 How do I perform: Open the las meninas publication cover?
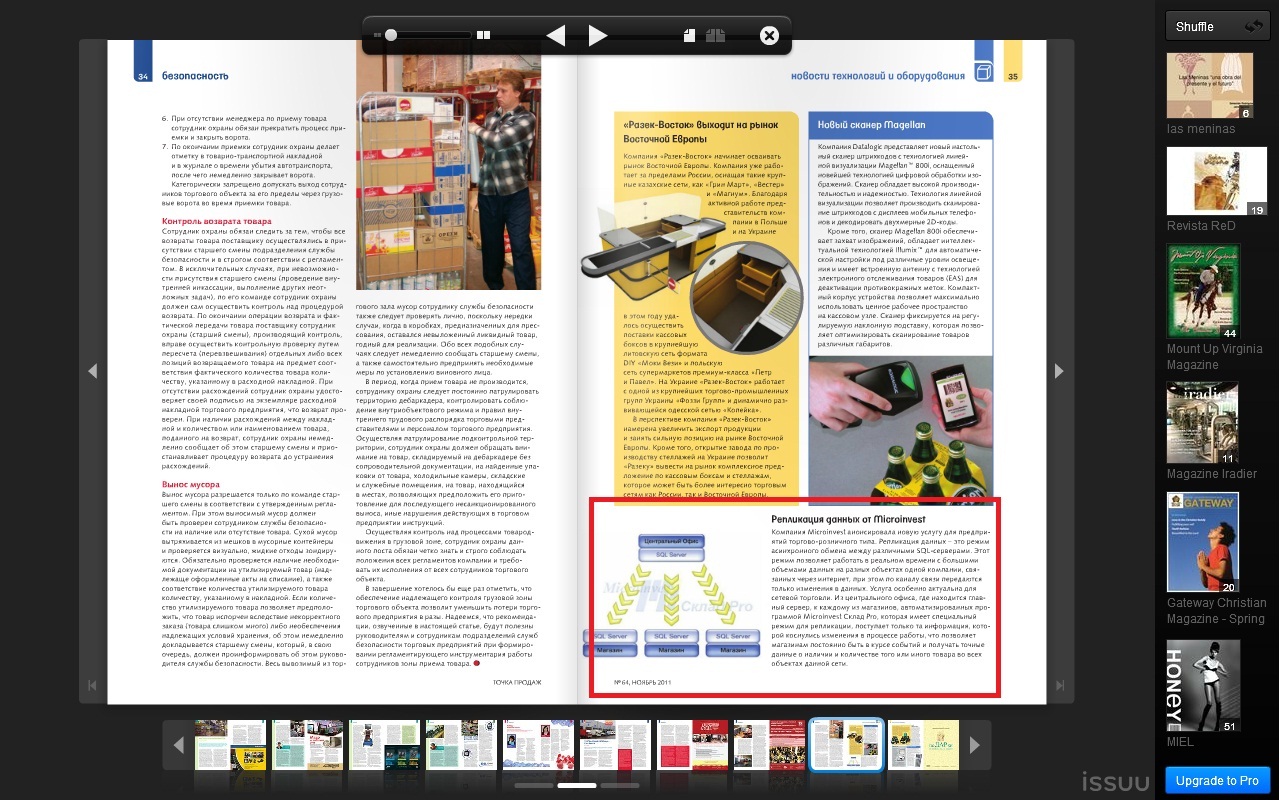(x=1210, y=85)
